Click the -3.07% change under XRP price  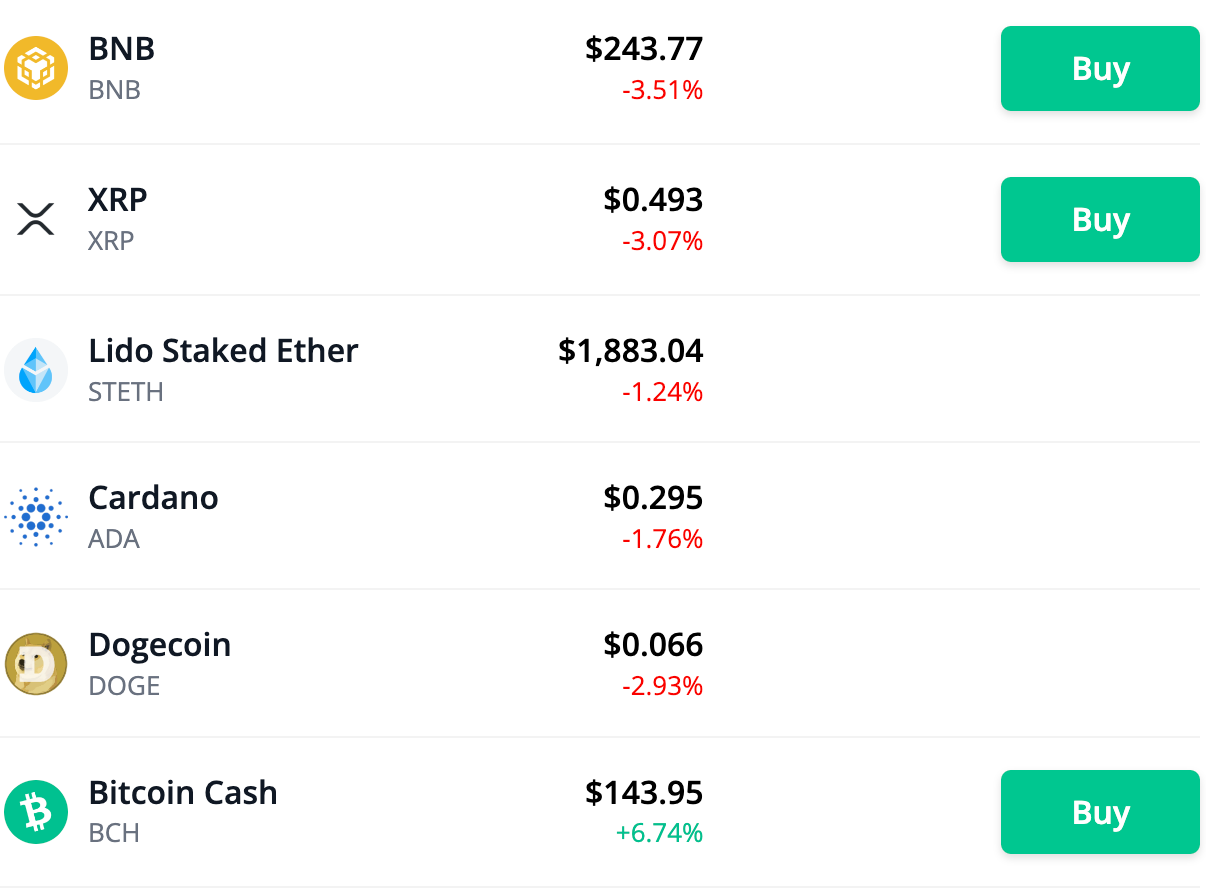[x=664, y=241]
